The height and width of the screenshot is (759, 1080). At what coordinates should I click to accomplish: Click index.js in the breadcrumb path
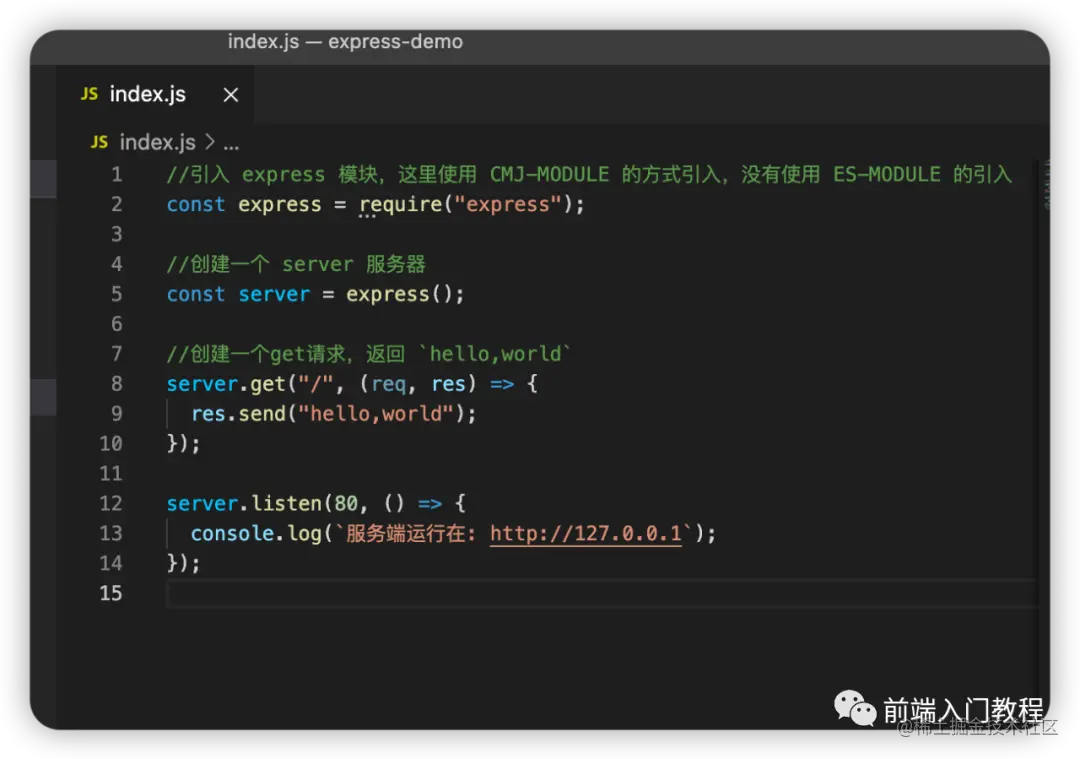pos(158,143)
